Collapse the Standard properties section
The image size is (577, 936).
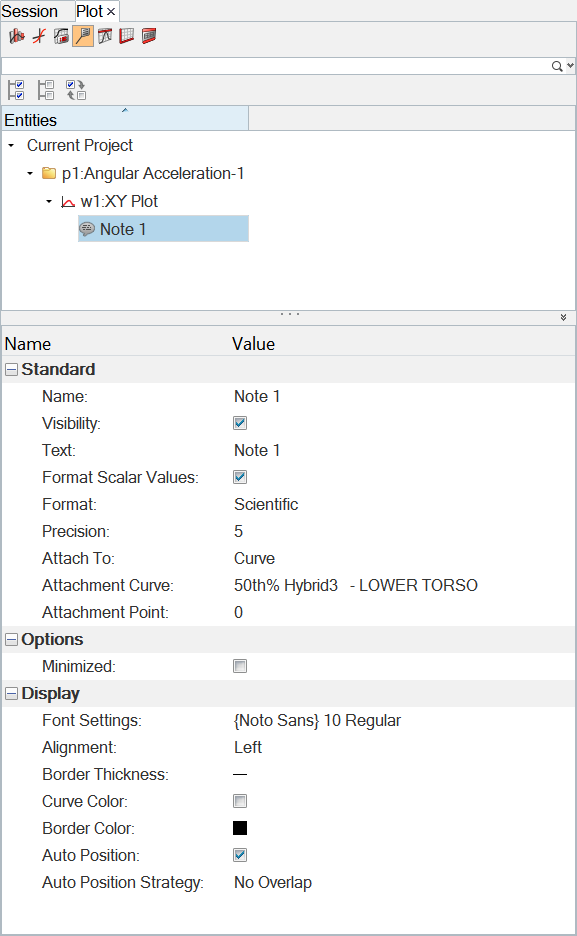(11, 370)
